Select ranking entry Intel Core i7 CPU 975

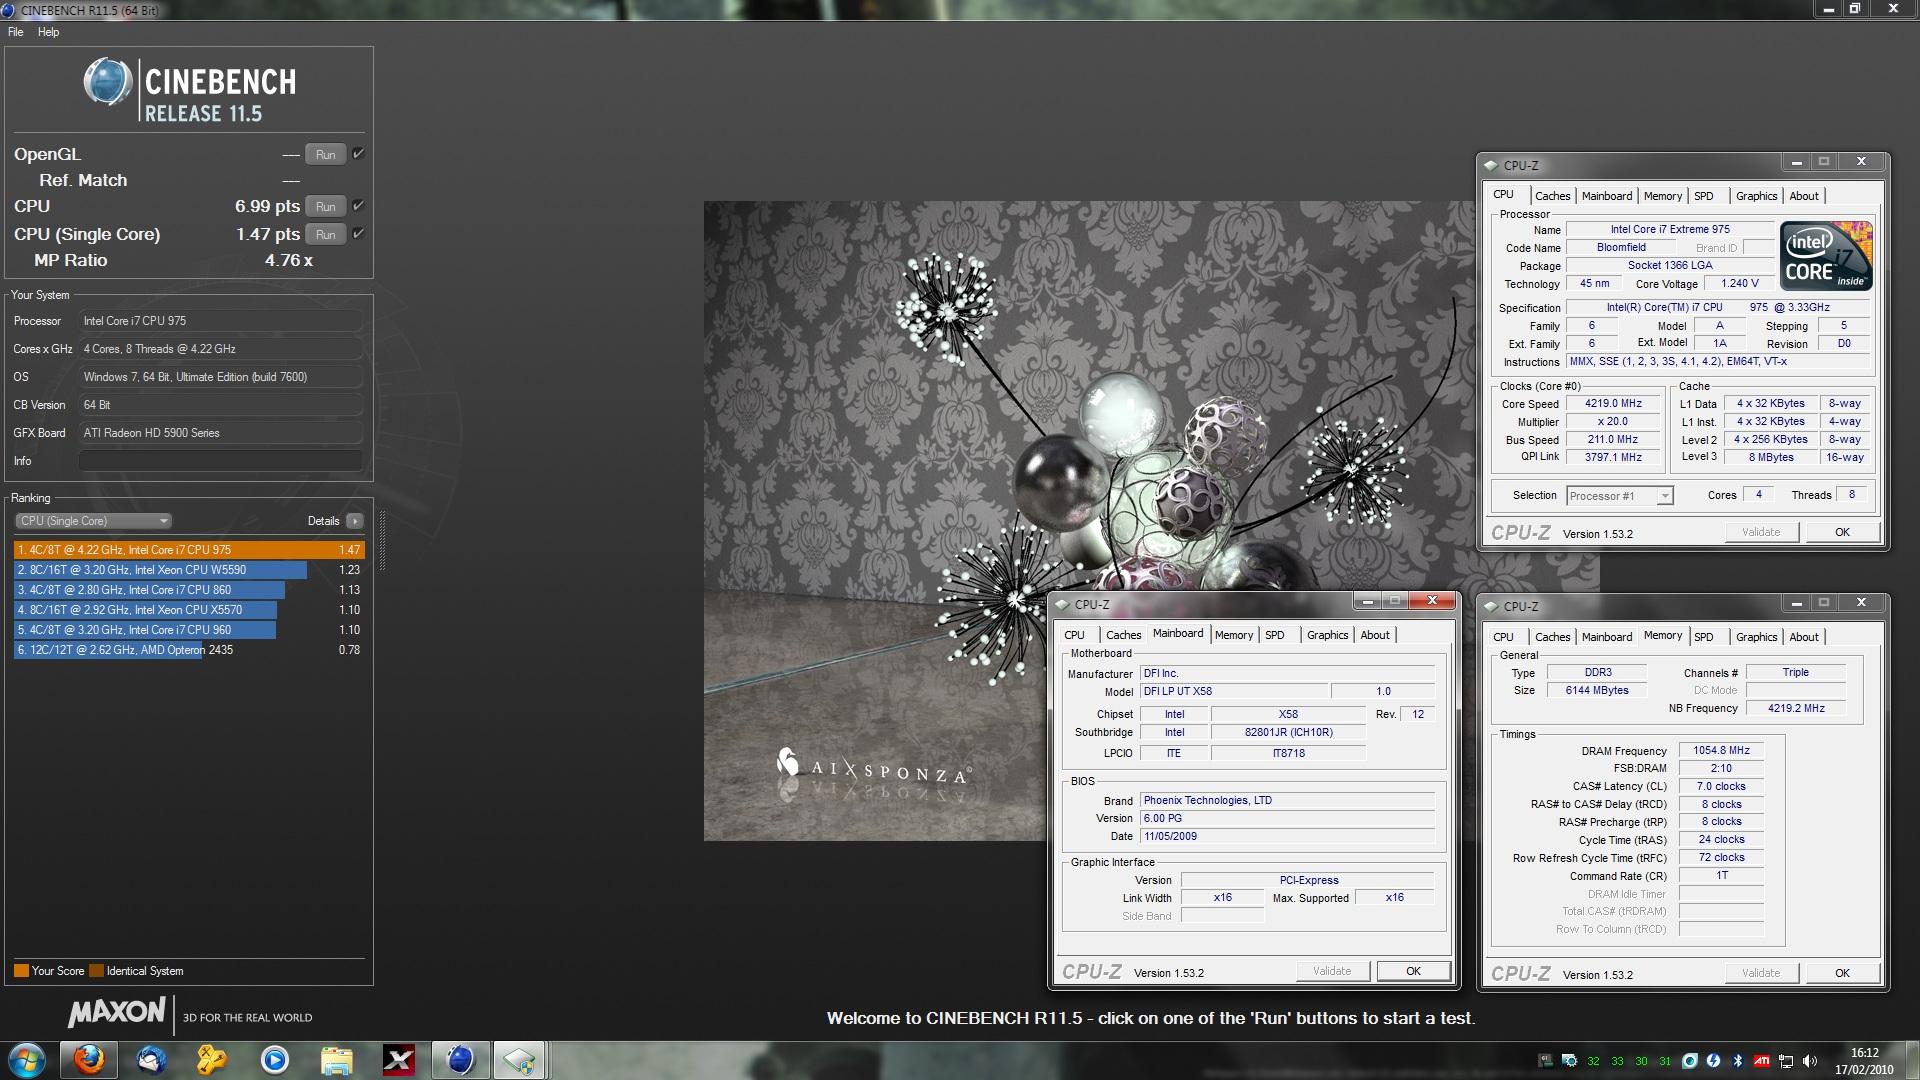(x=189, y=550)
